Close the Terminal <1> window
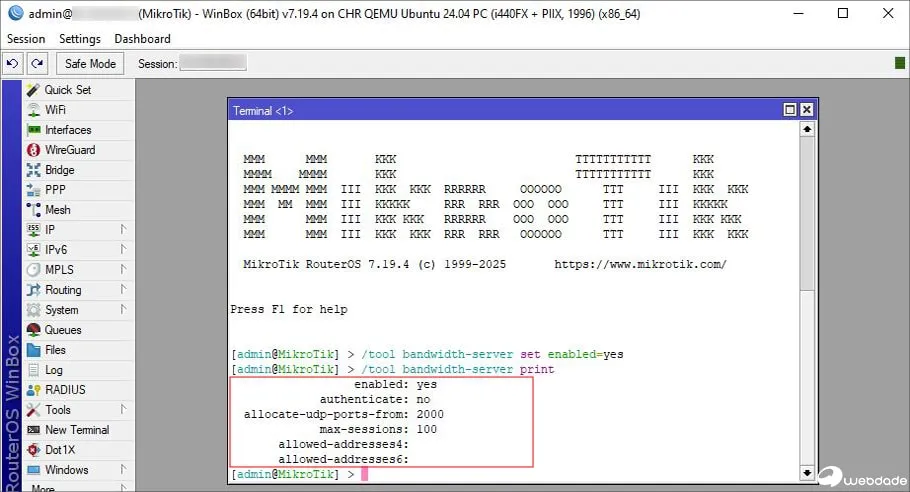The height and width of the screenshot is (492, 910). coord(807,110)
